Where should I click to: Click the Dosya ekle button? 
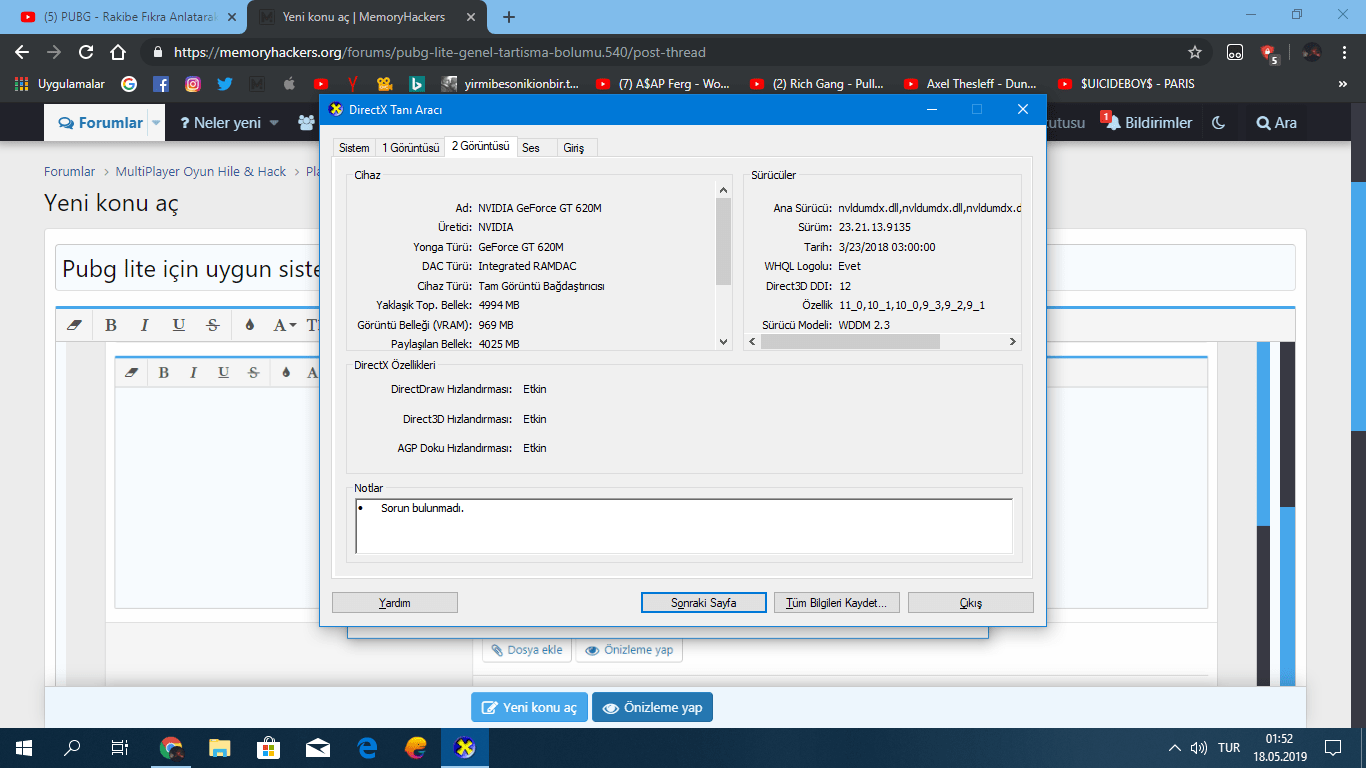[526, 650]
